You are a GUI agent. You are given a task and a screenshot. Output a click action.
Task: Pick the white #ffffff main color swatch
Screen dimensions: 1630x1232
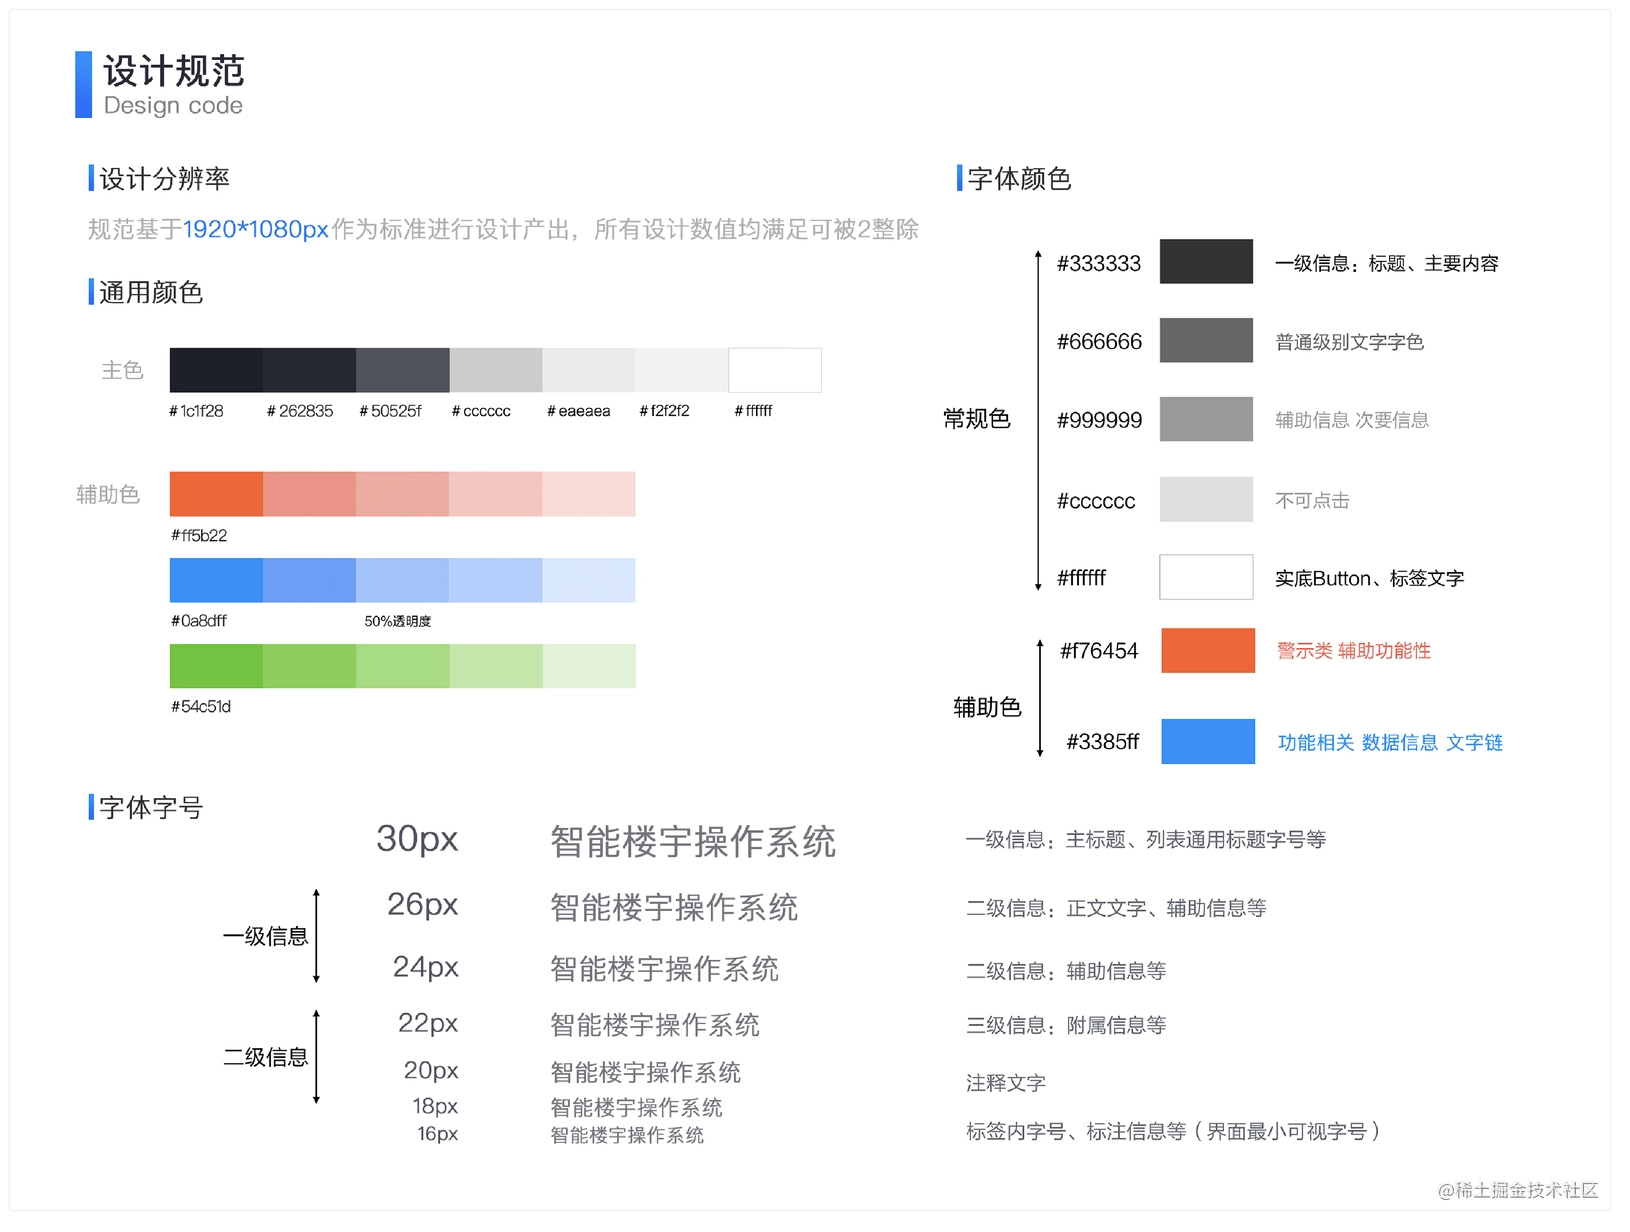tap(775, 370)
